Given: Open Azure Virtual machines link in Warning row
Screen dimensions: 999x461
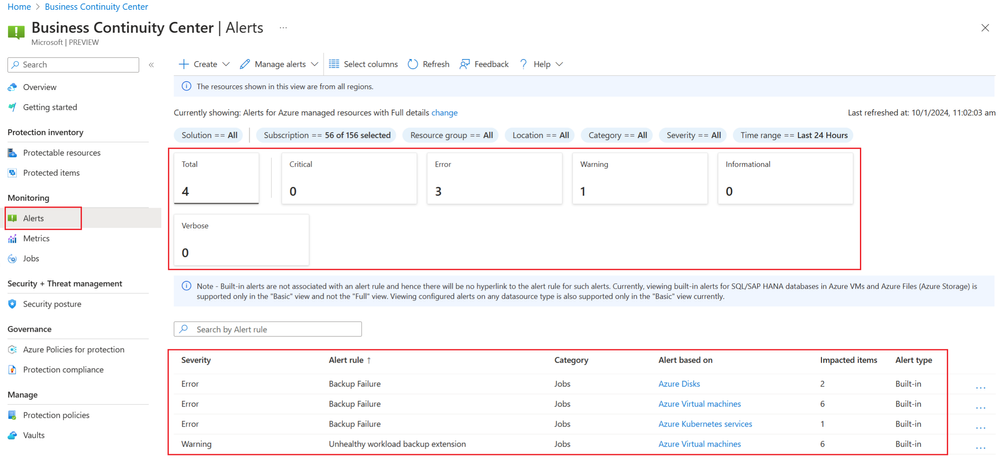Looking at the screenshot, I should [700, 444].
